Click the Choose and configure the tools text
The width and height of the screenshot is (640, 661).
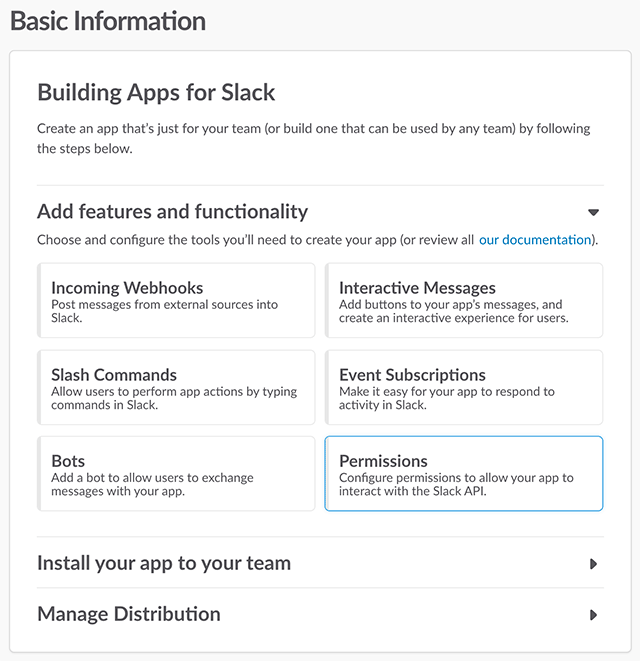[255, 239]
